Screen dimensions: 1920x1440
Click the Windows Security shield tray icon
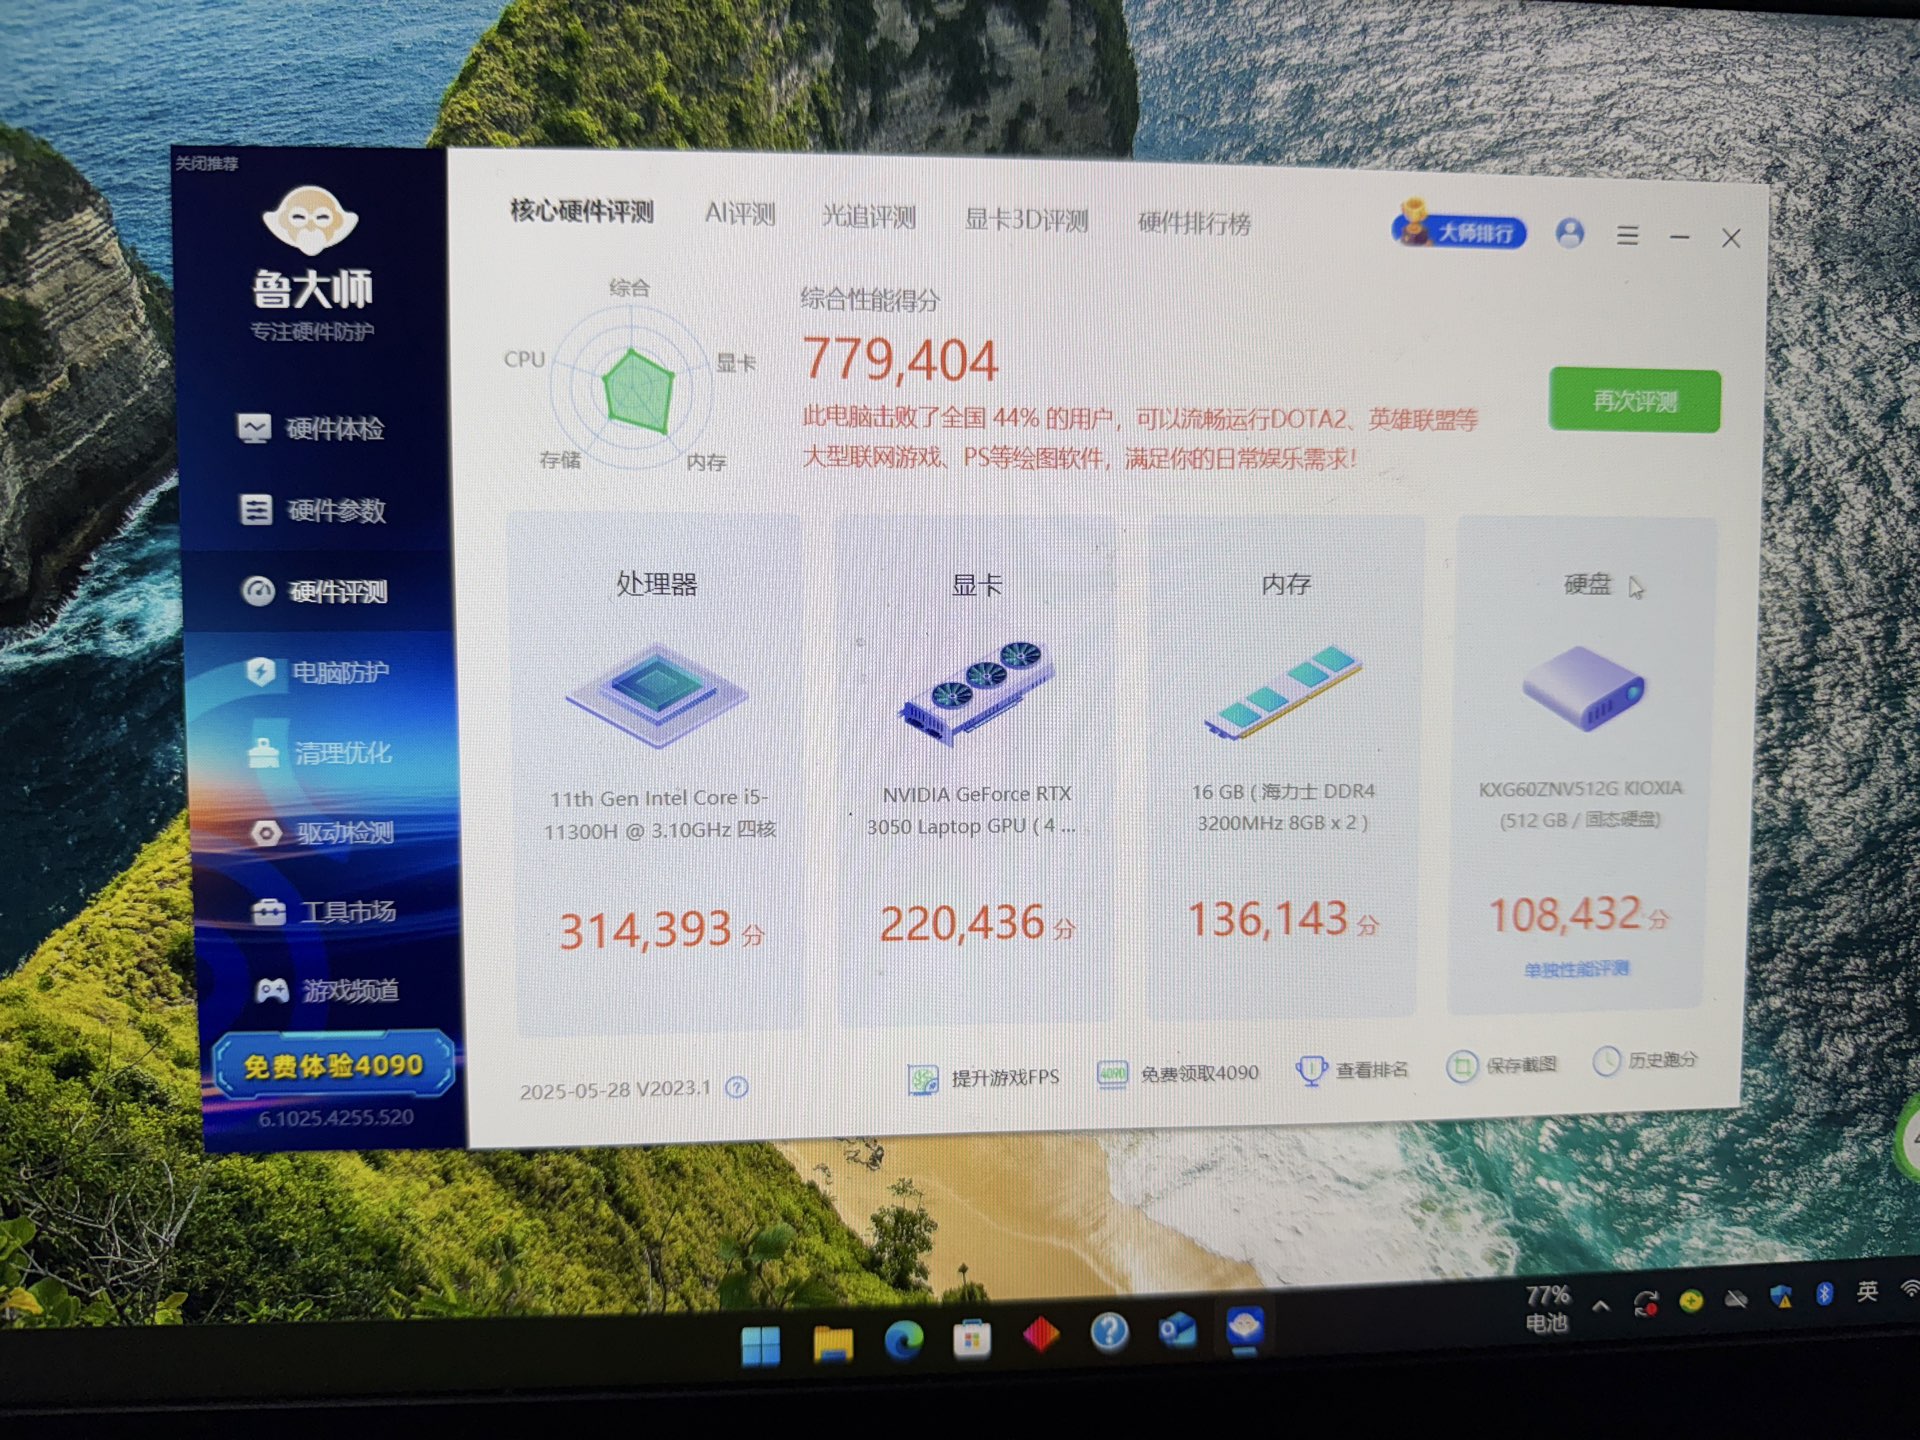point(1780,1297)
